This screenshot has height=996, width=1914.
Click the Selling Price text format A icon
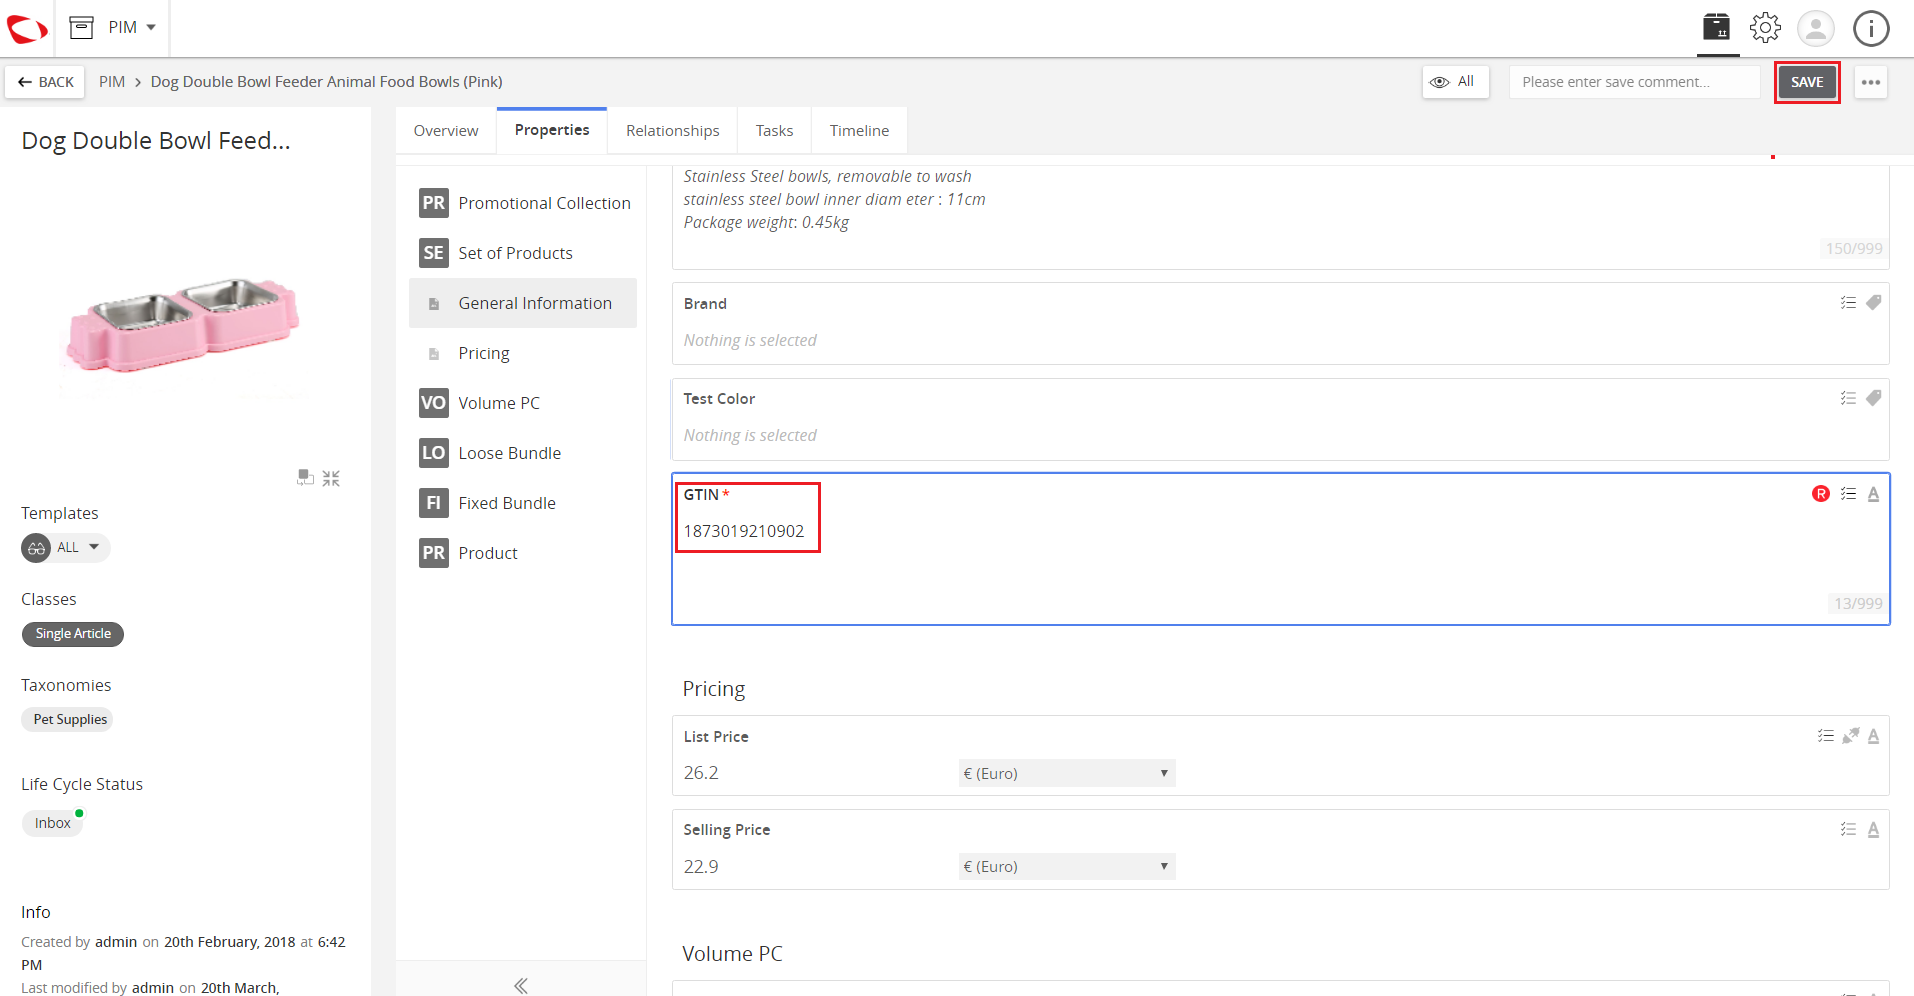point(1873,829)
